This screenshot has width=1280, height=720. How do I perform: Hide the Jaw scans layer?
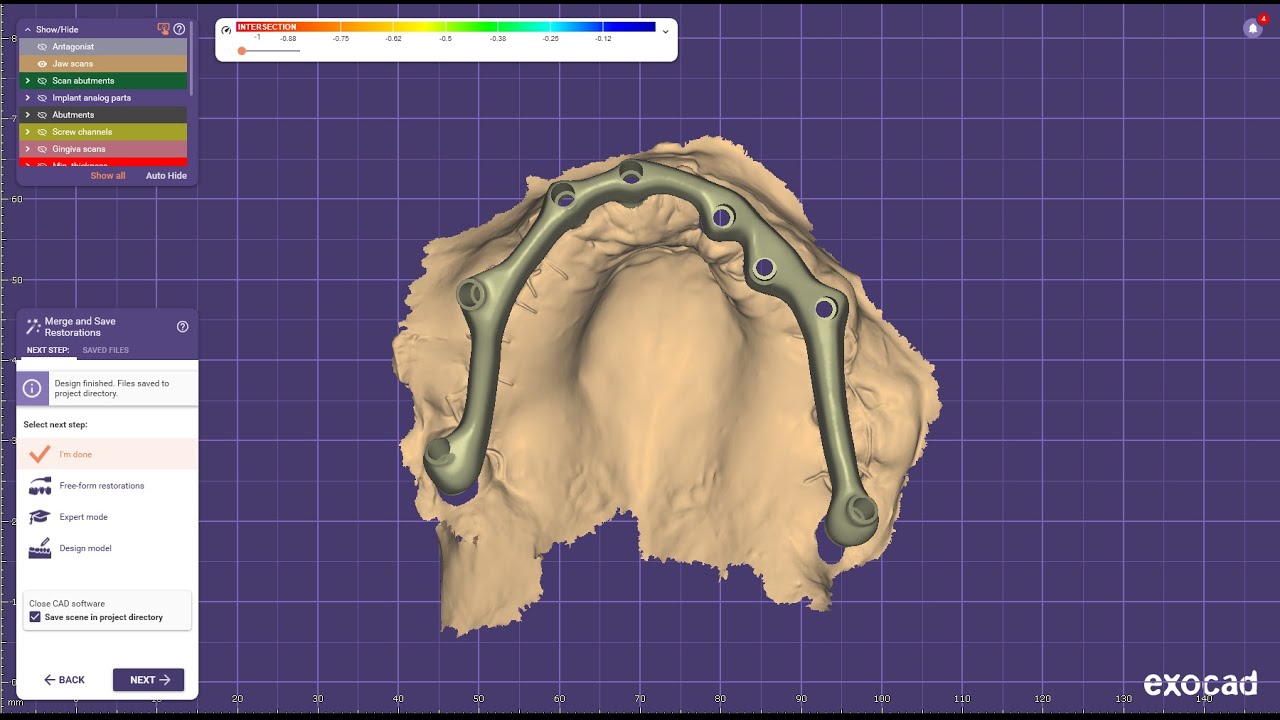point(42,64)
